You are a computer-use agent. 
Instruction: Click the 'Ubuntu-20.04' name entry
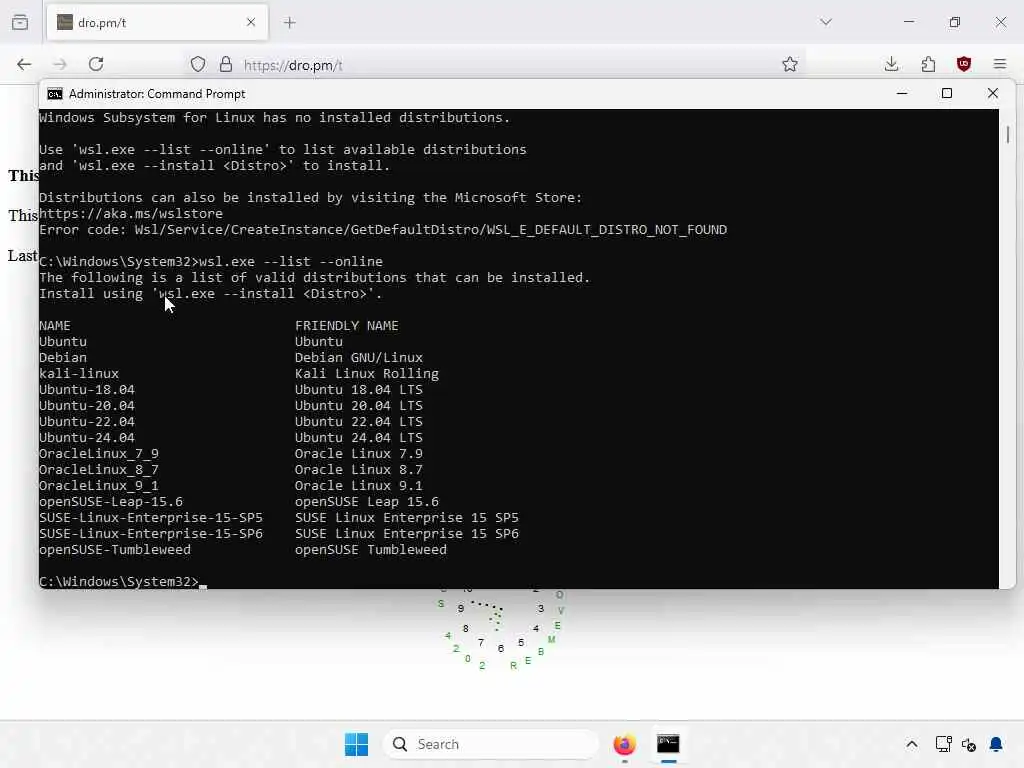87,406
